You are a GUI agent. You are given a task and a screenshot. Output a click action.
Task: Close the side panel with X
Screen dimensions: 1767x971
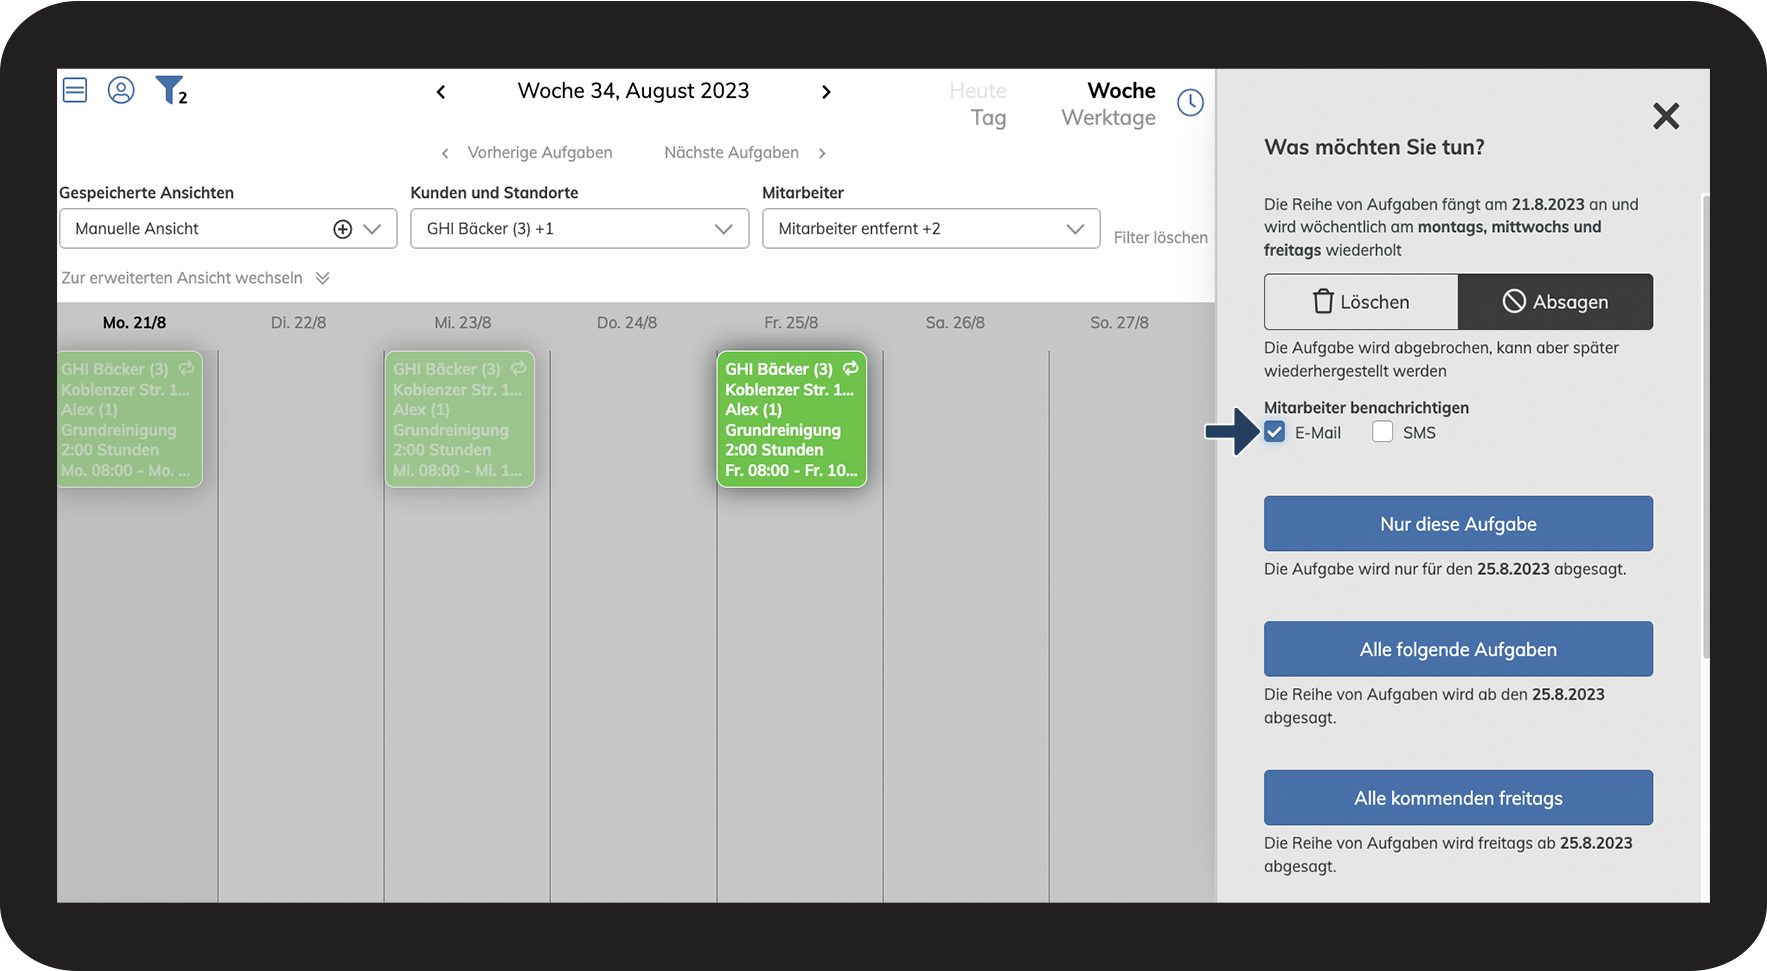coord(1666,116)
